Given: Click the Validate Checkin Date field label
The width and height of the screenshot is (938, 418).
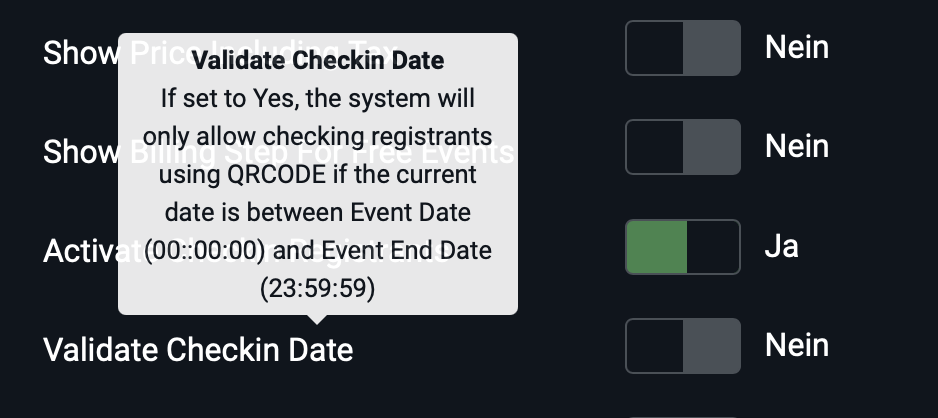Looking at the screenshot, I should (198, 350).
